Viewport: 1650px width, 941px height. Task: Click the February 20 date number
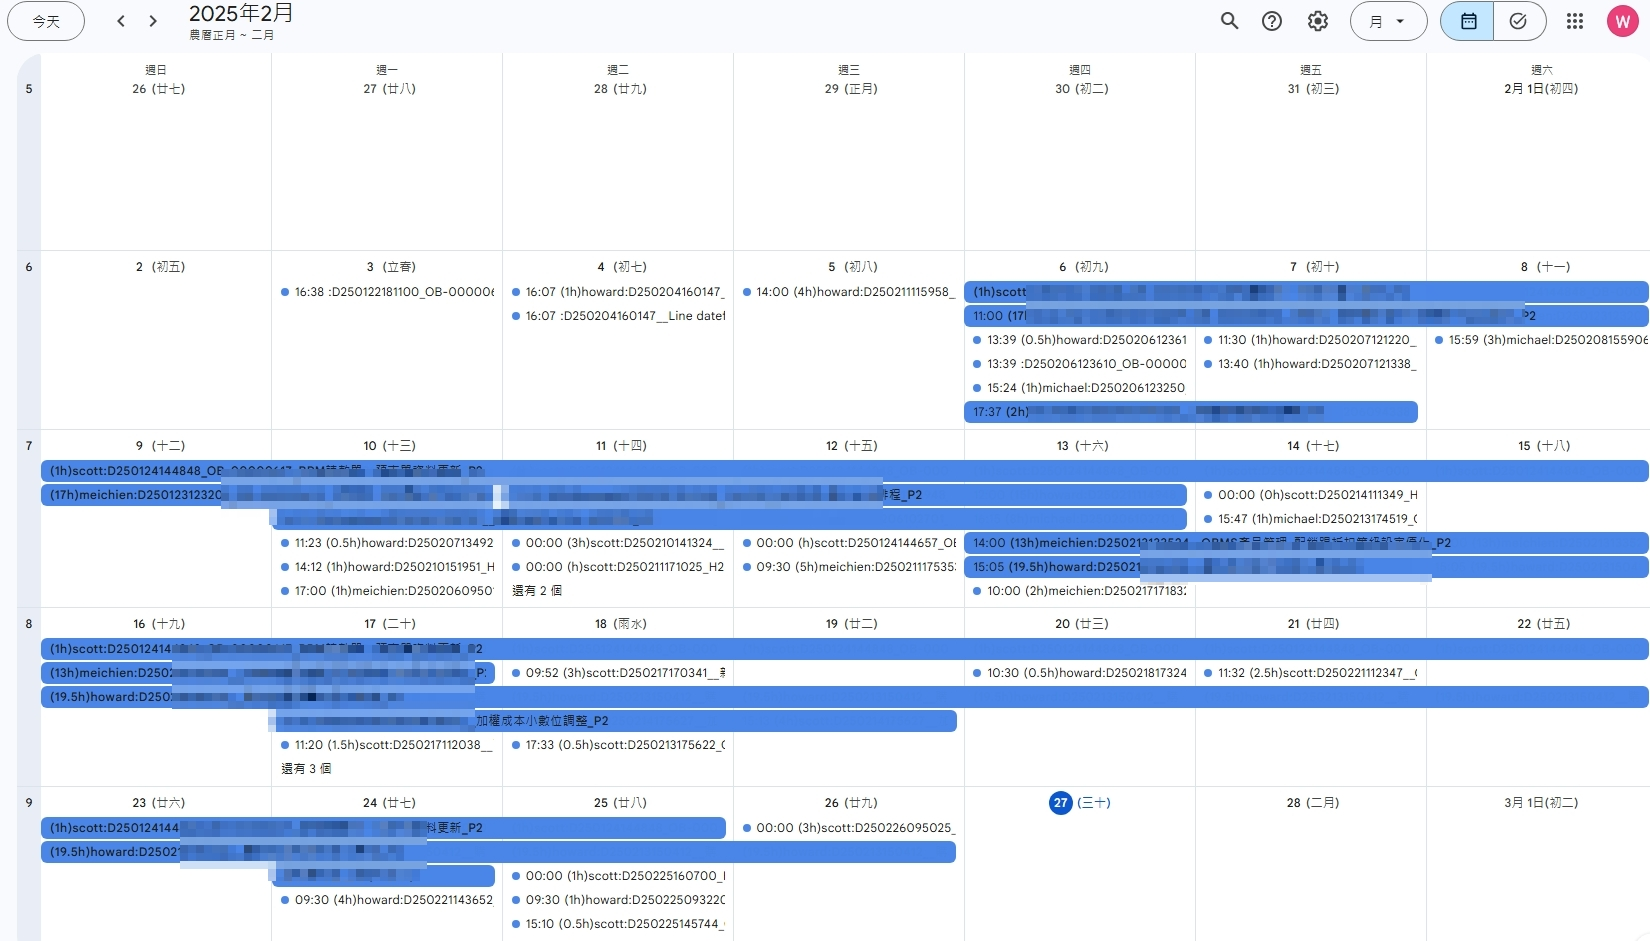coord(1062,624)
